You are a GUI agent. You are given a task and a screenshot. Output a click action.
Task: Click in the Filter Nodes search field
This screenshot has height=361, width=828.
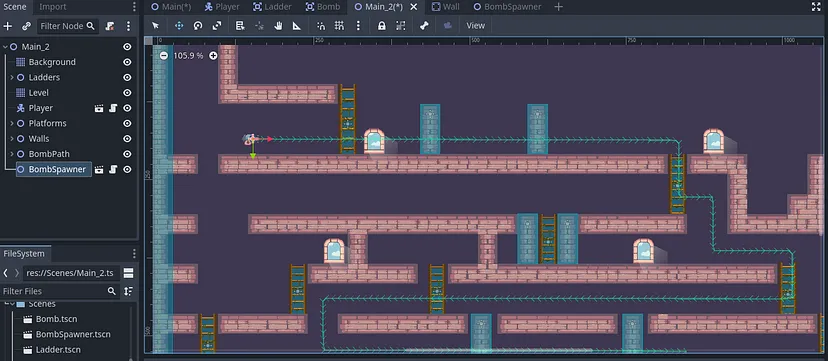tap(67, 26)
